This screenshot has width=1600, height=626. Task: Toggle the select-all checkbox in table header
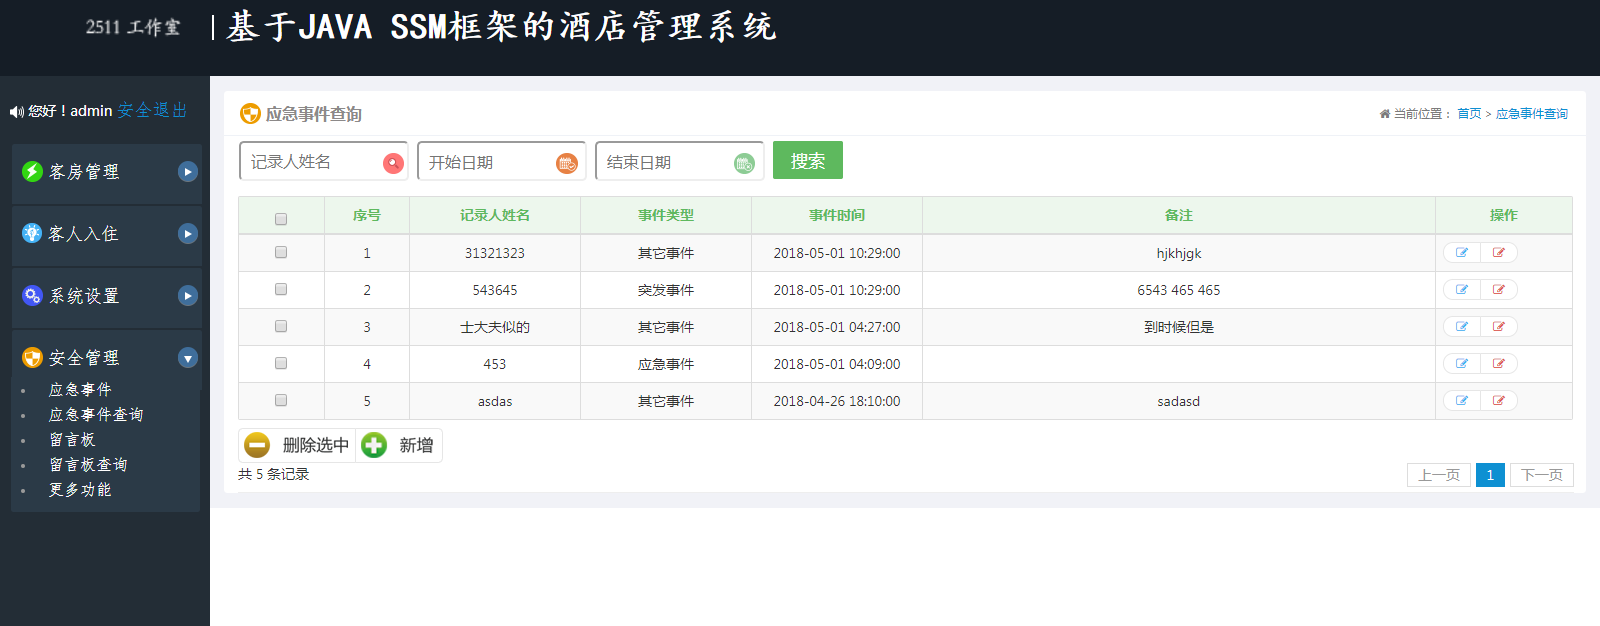[x=281, y=219]
